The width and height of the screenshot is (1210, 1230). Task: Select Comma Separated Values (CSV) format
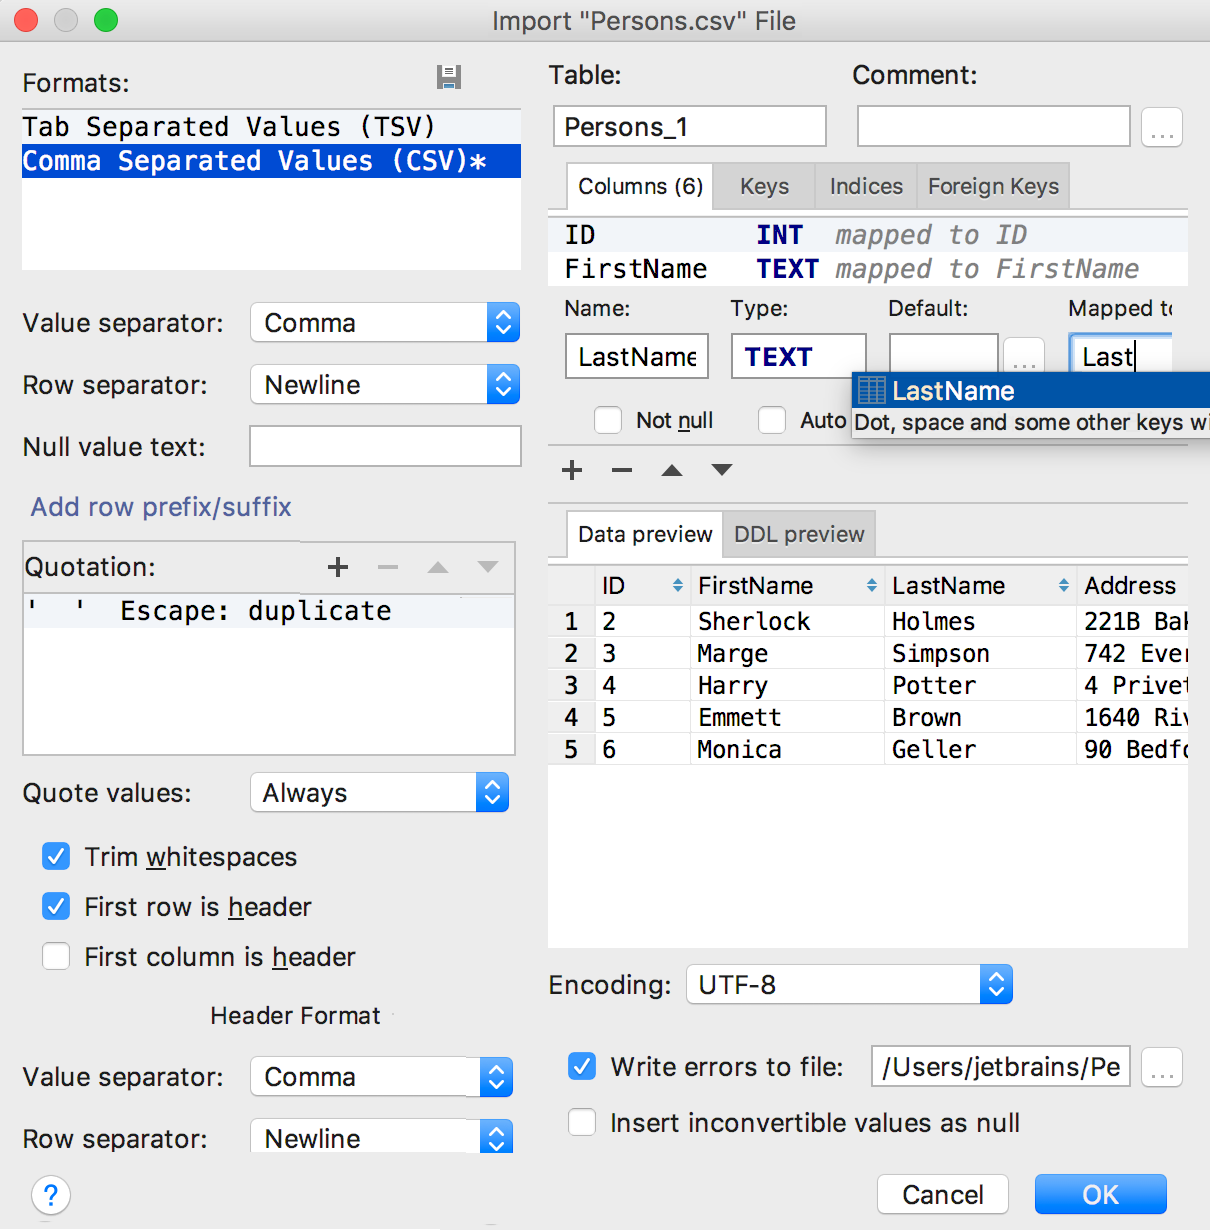271,161
